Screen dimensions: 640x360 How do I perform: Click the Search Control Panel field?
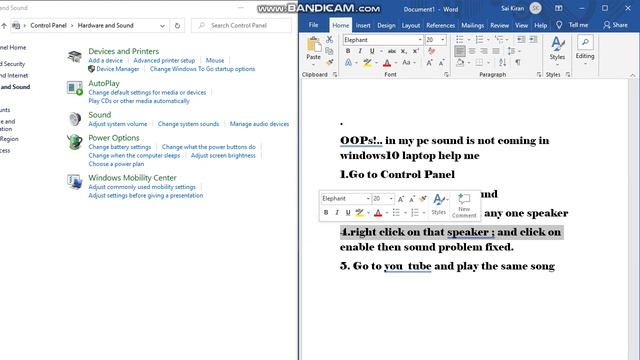(241, 25)
